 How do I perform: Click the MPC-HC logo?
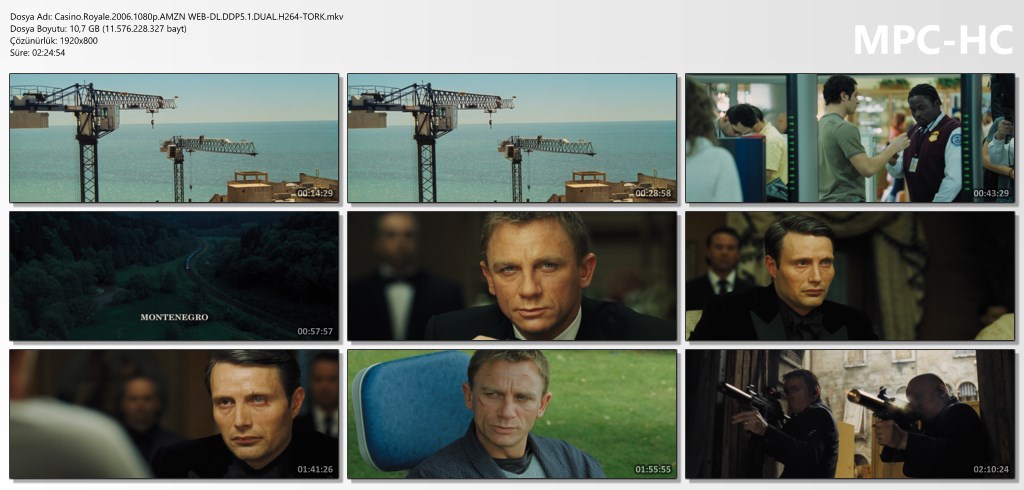click(932, 39)
